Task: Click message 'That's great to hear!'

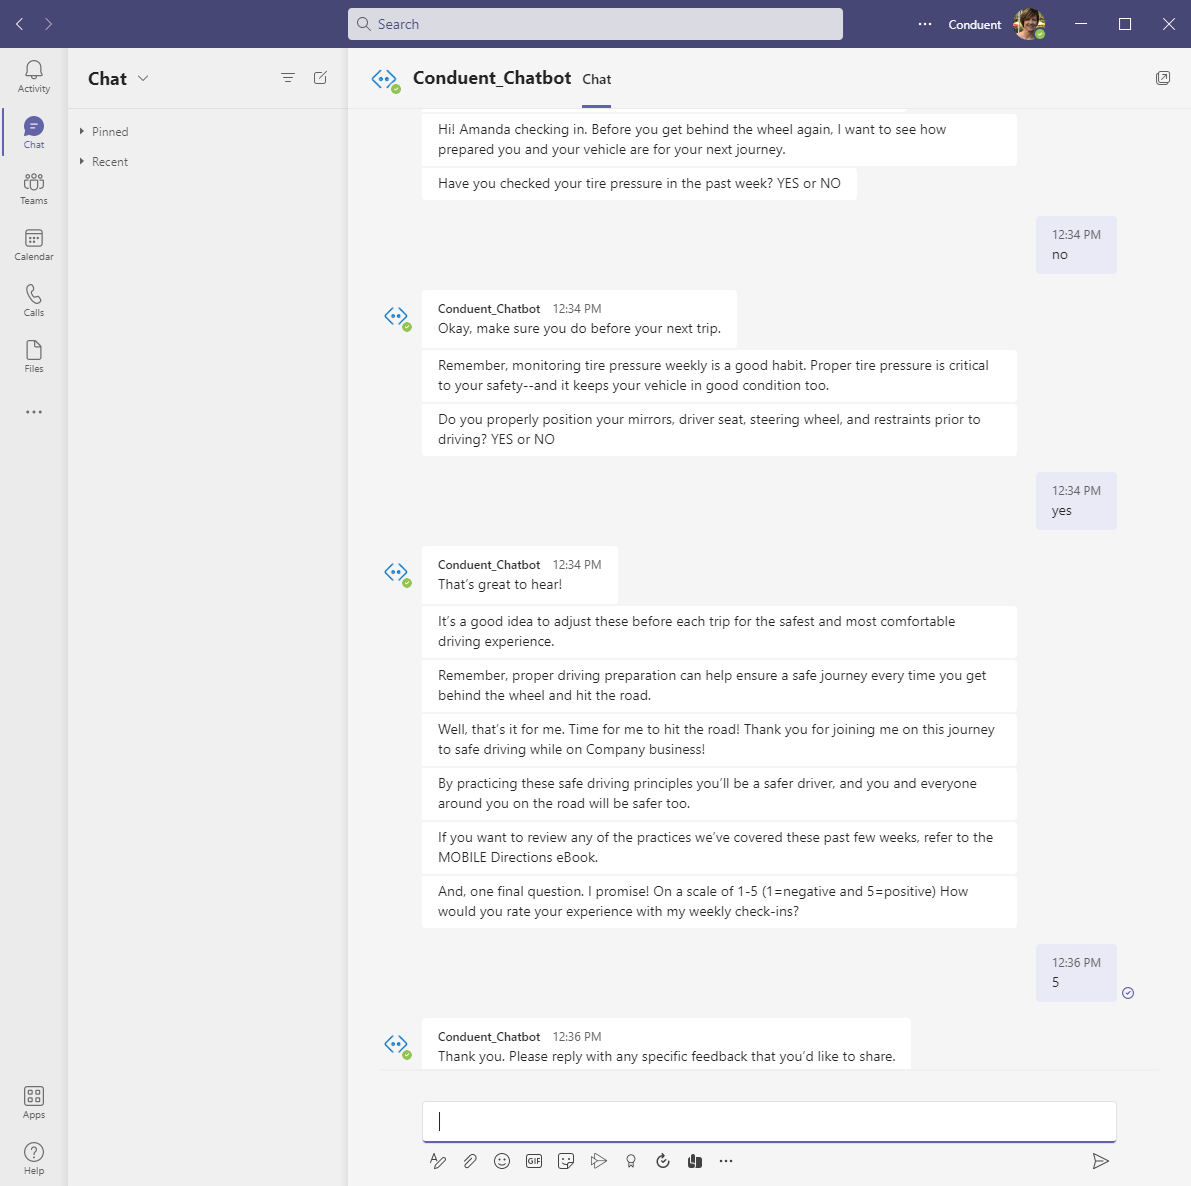Action: tap(520, 574)
